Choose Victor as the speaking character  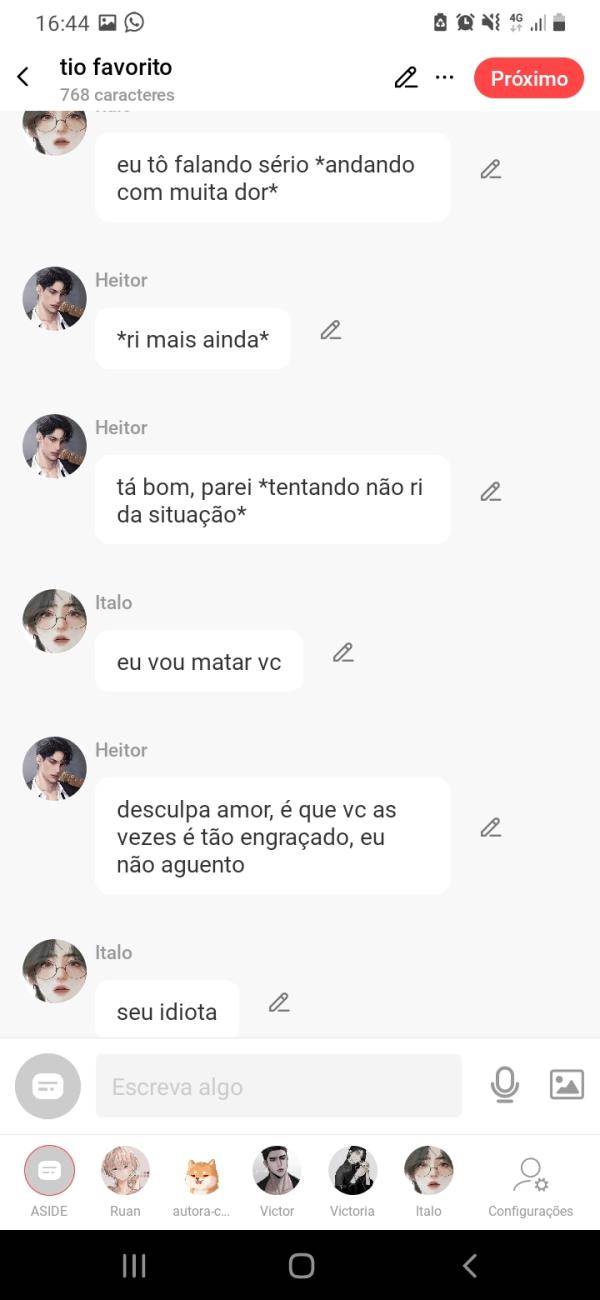[277, 1180]
